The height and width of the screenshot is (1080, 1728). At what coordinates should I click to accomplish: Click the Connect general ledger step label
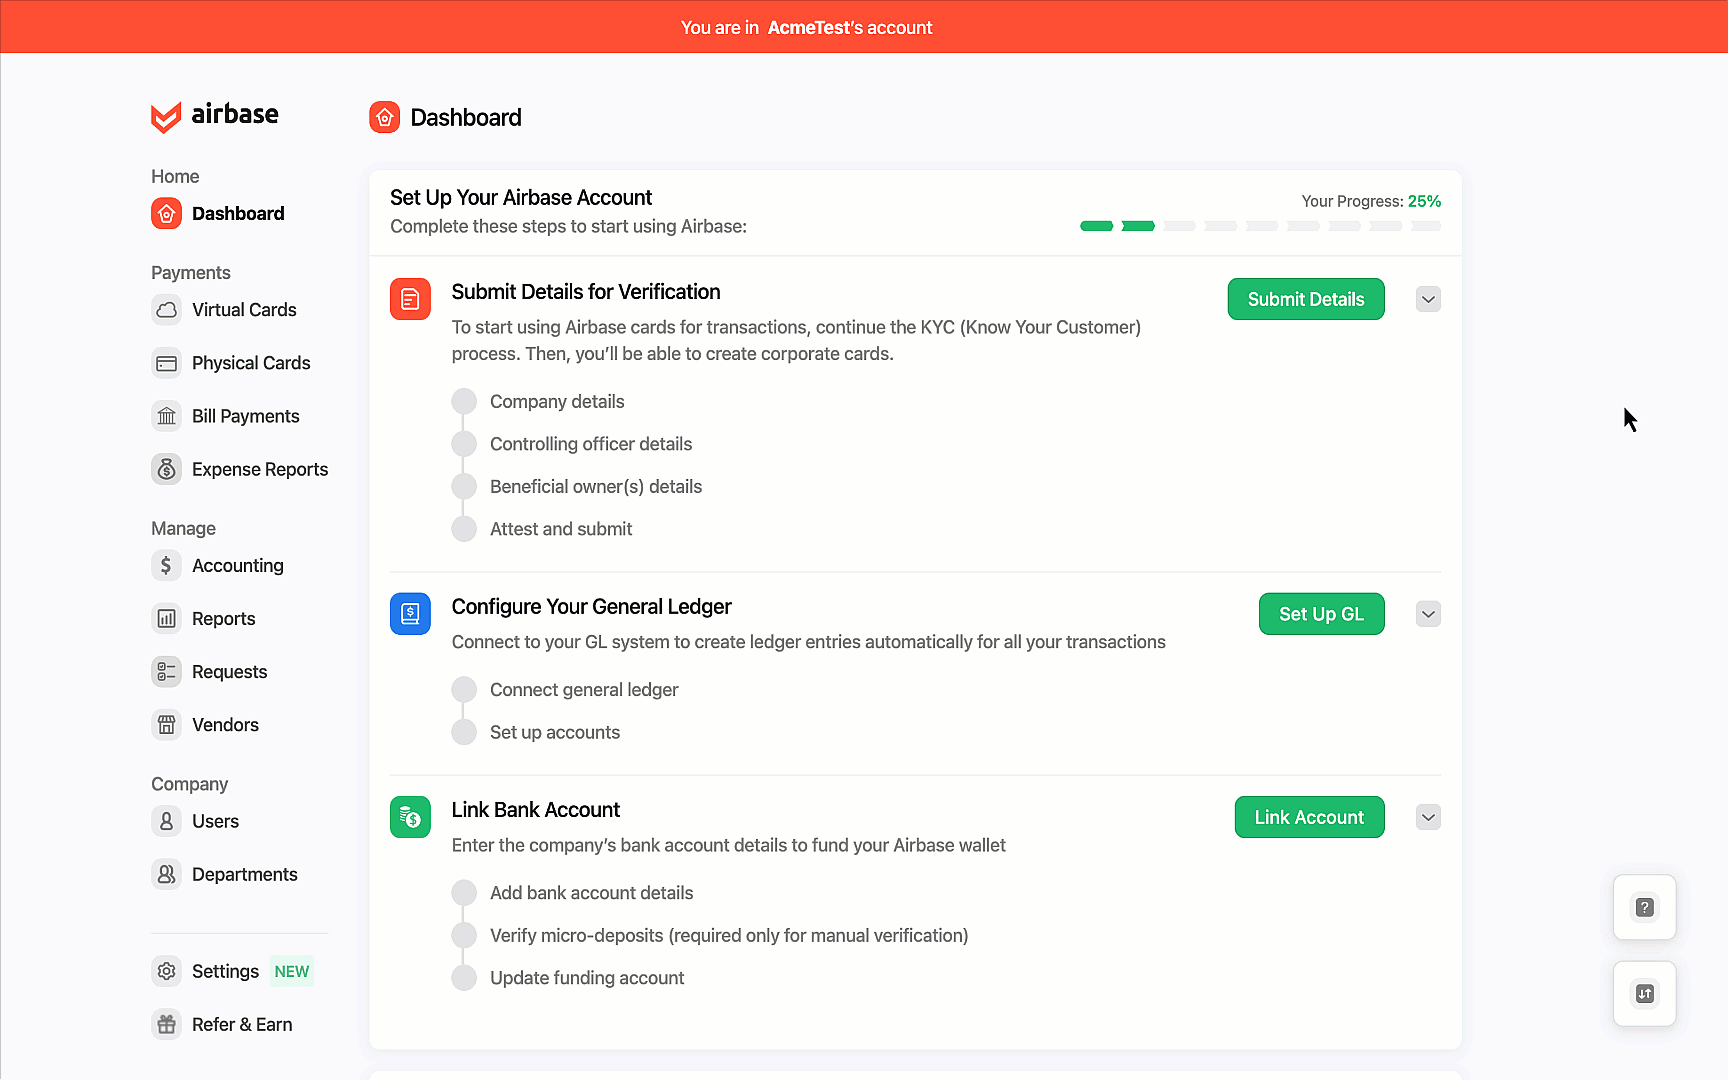[584, 689]
